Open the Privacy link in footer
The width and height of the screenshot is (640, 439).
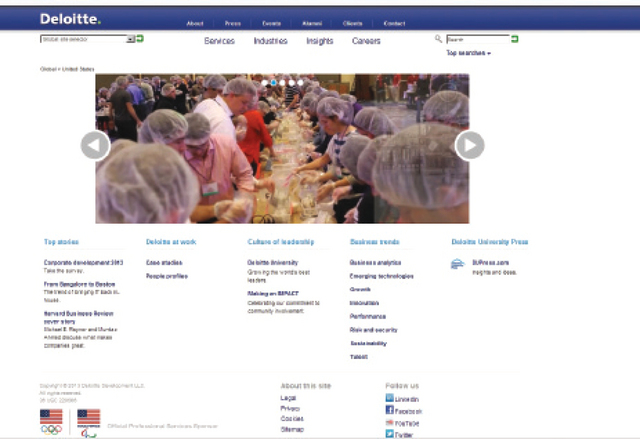click(x=289, y=408)
